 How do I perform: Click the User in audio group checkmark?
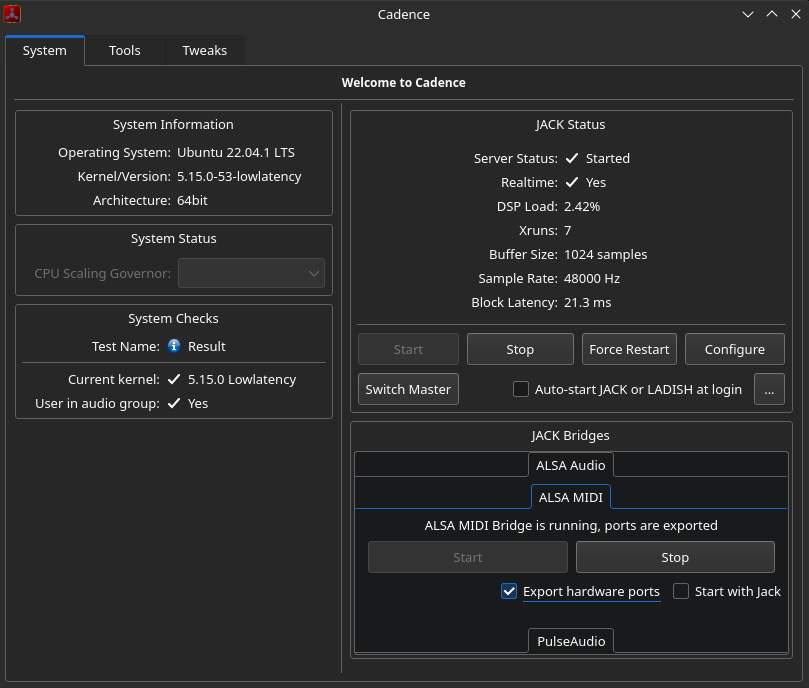pos(174,403)
